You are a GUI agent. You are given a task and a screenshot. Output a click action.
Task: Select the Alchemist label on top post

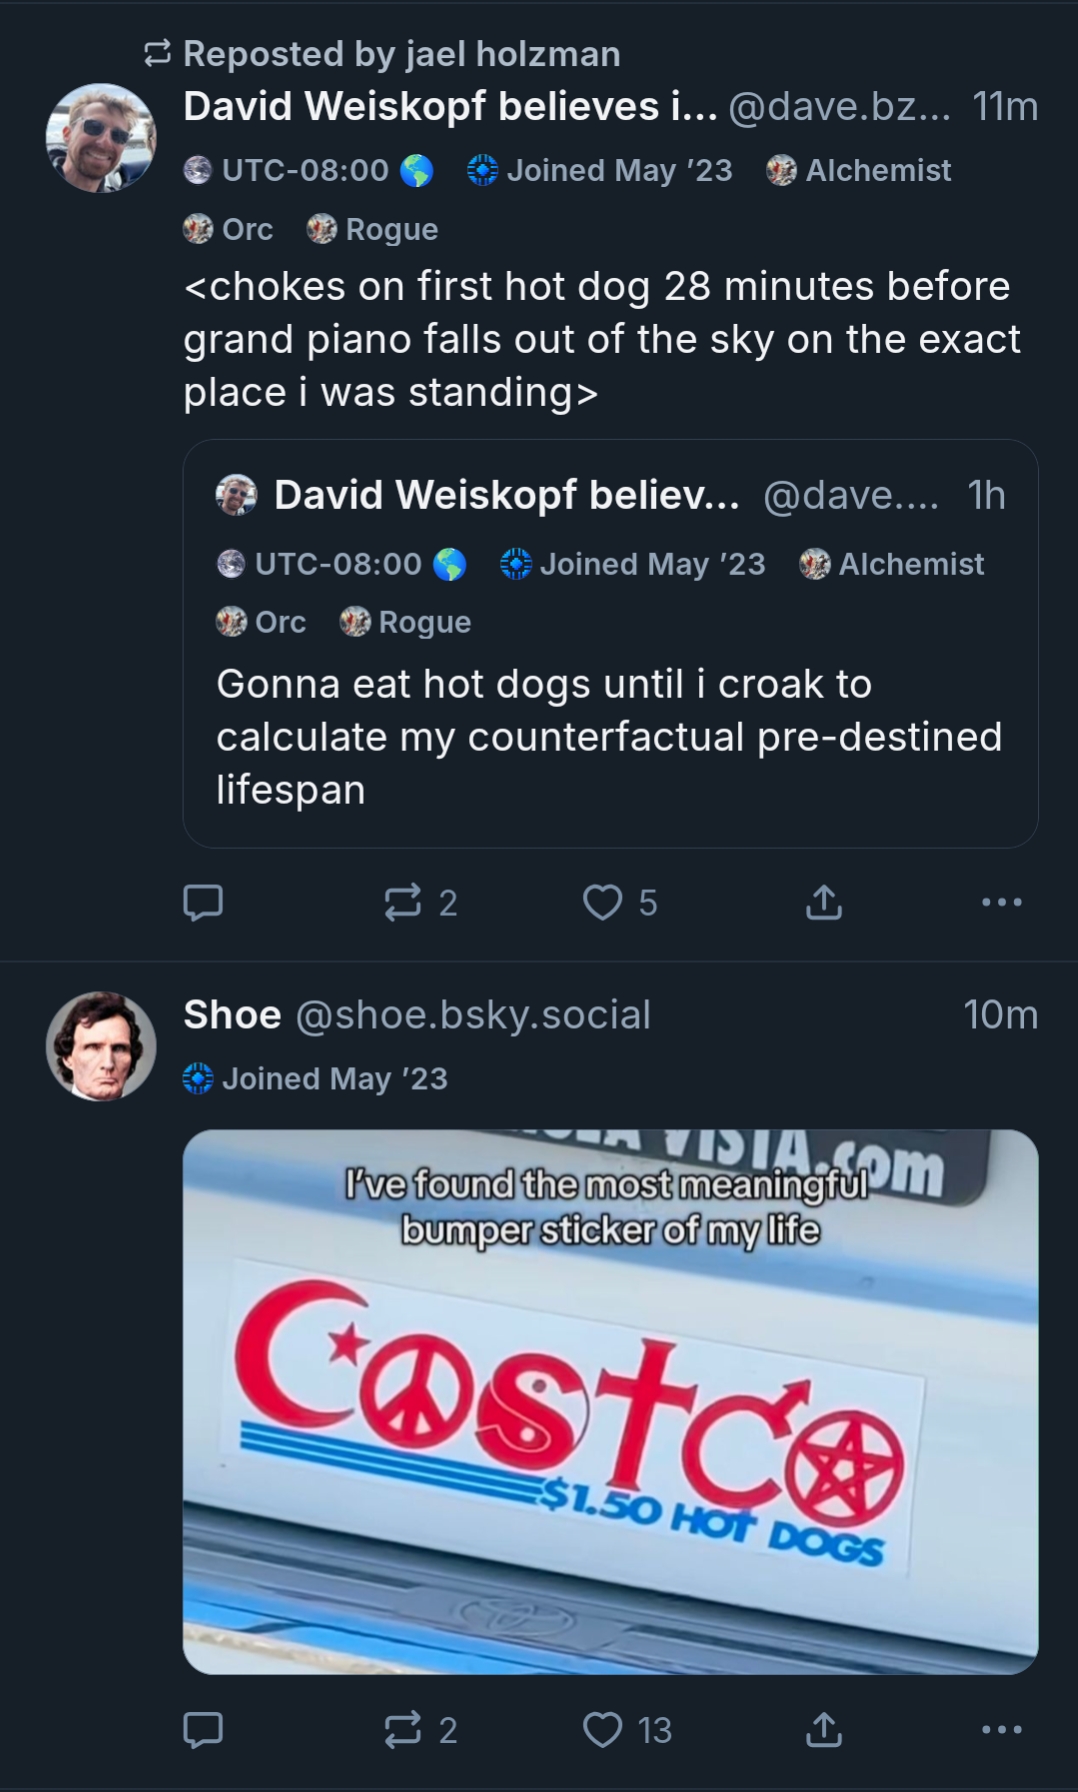[860, 171]
